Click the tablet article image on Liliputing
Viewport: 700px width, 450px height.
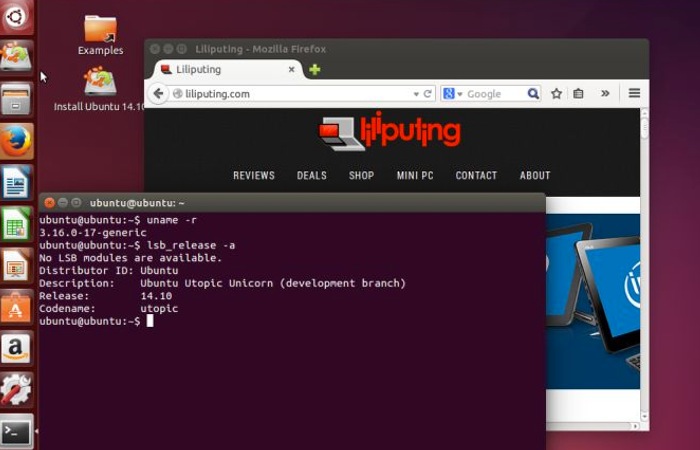(593, 301)
